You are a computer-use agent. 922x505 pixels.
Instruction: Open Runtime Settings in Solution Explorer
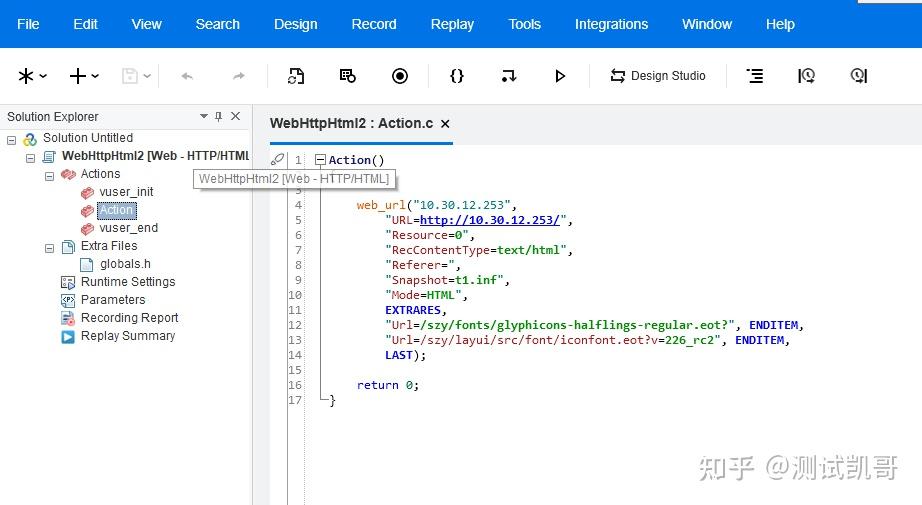(127, 282)
